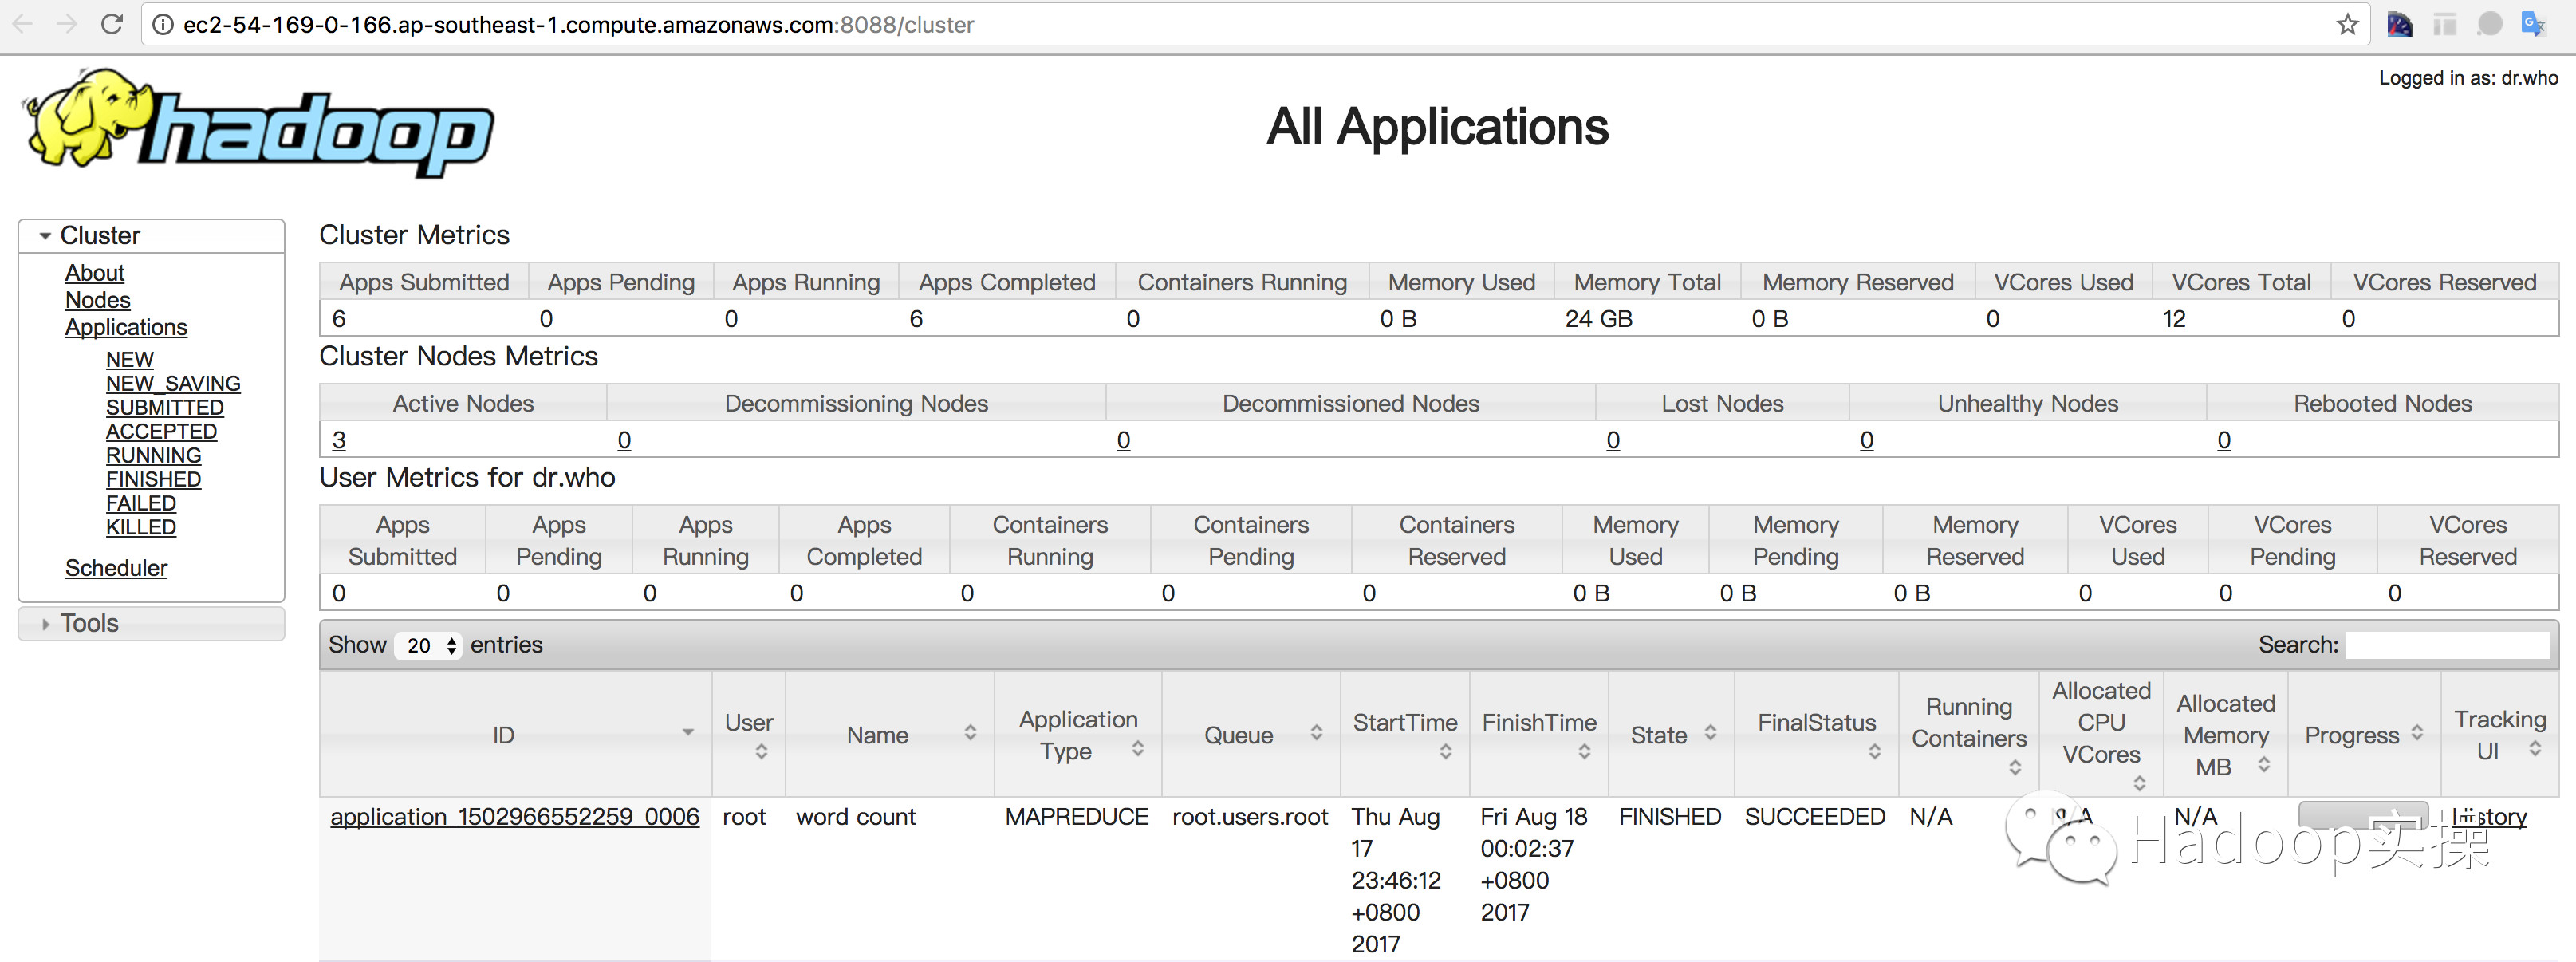Sort the table by Queue column
The image size is (2576, 962).
pyautogui.click(x=1251, y=735)
